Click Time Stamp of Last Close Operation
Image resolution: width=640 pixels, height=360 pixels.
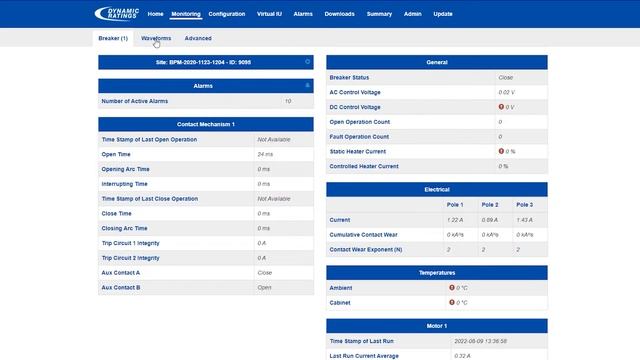(x=150, y=198)
